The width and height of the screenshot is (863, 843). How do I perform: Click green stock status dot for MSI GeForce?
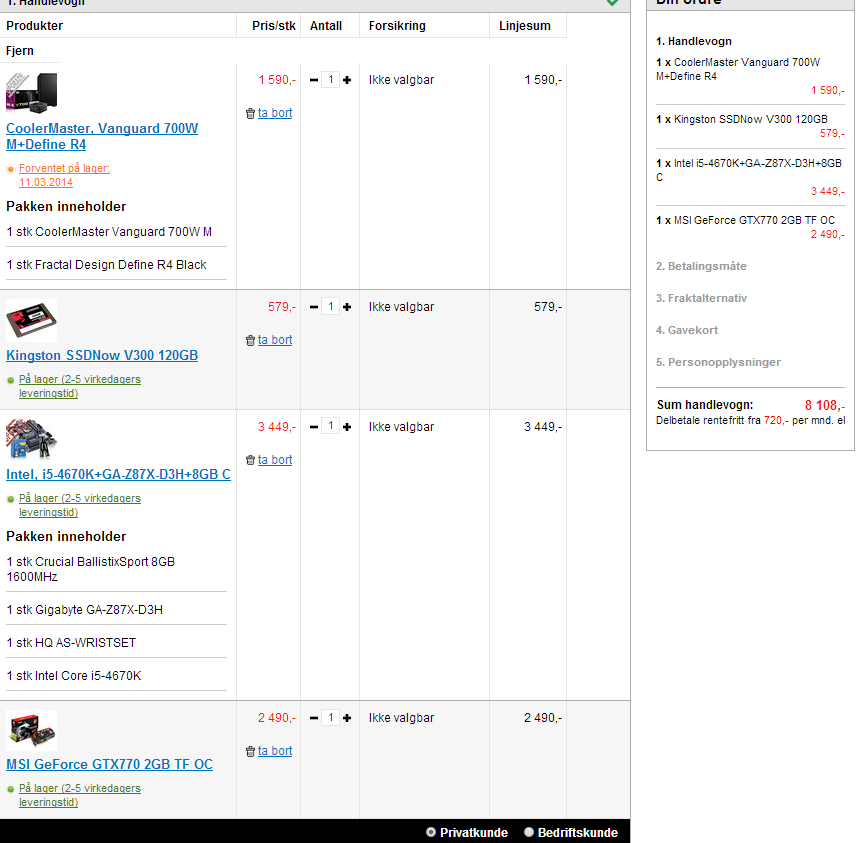[x=10, y=789]
